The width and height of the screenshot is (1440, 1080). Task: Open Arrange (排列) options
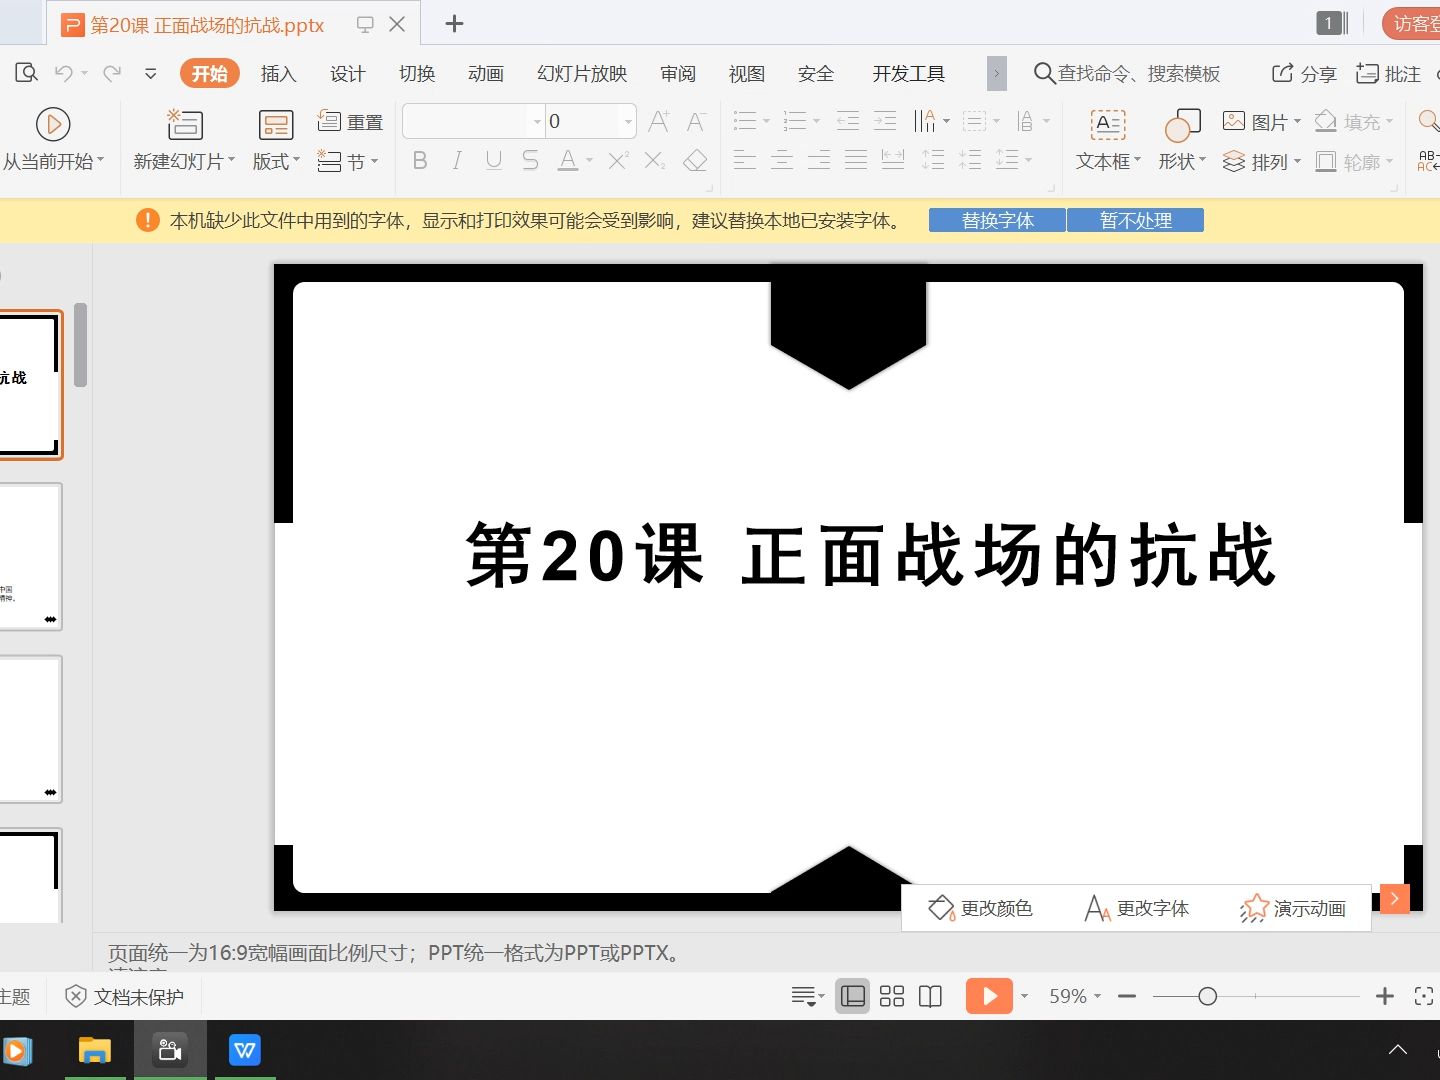click(1262, 162)
